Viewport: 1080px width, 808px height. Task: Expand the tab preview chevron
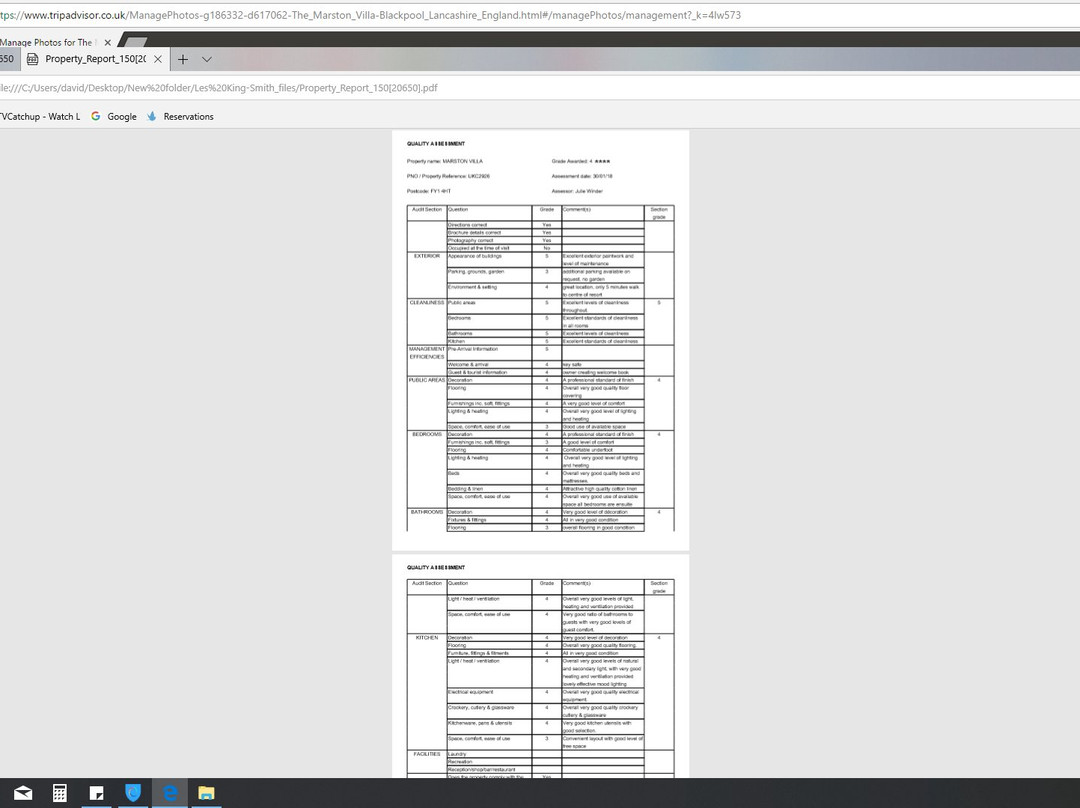click(207, 59)
